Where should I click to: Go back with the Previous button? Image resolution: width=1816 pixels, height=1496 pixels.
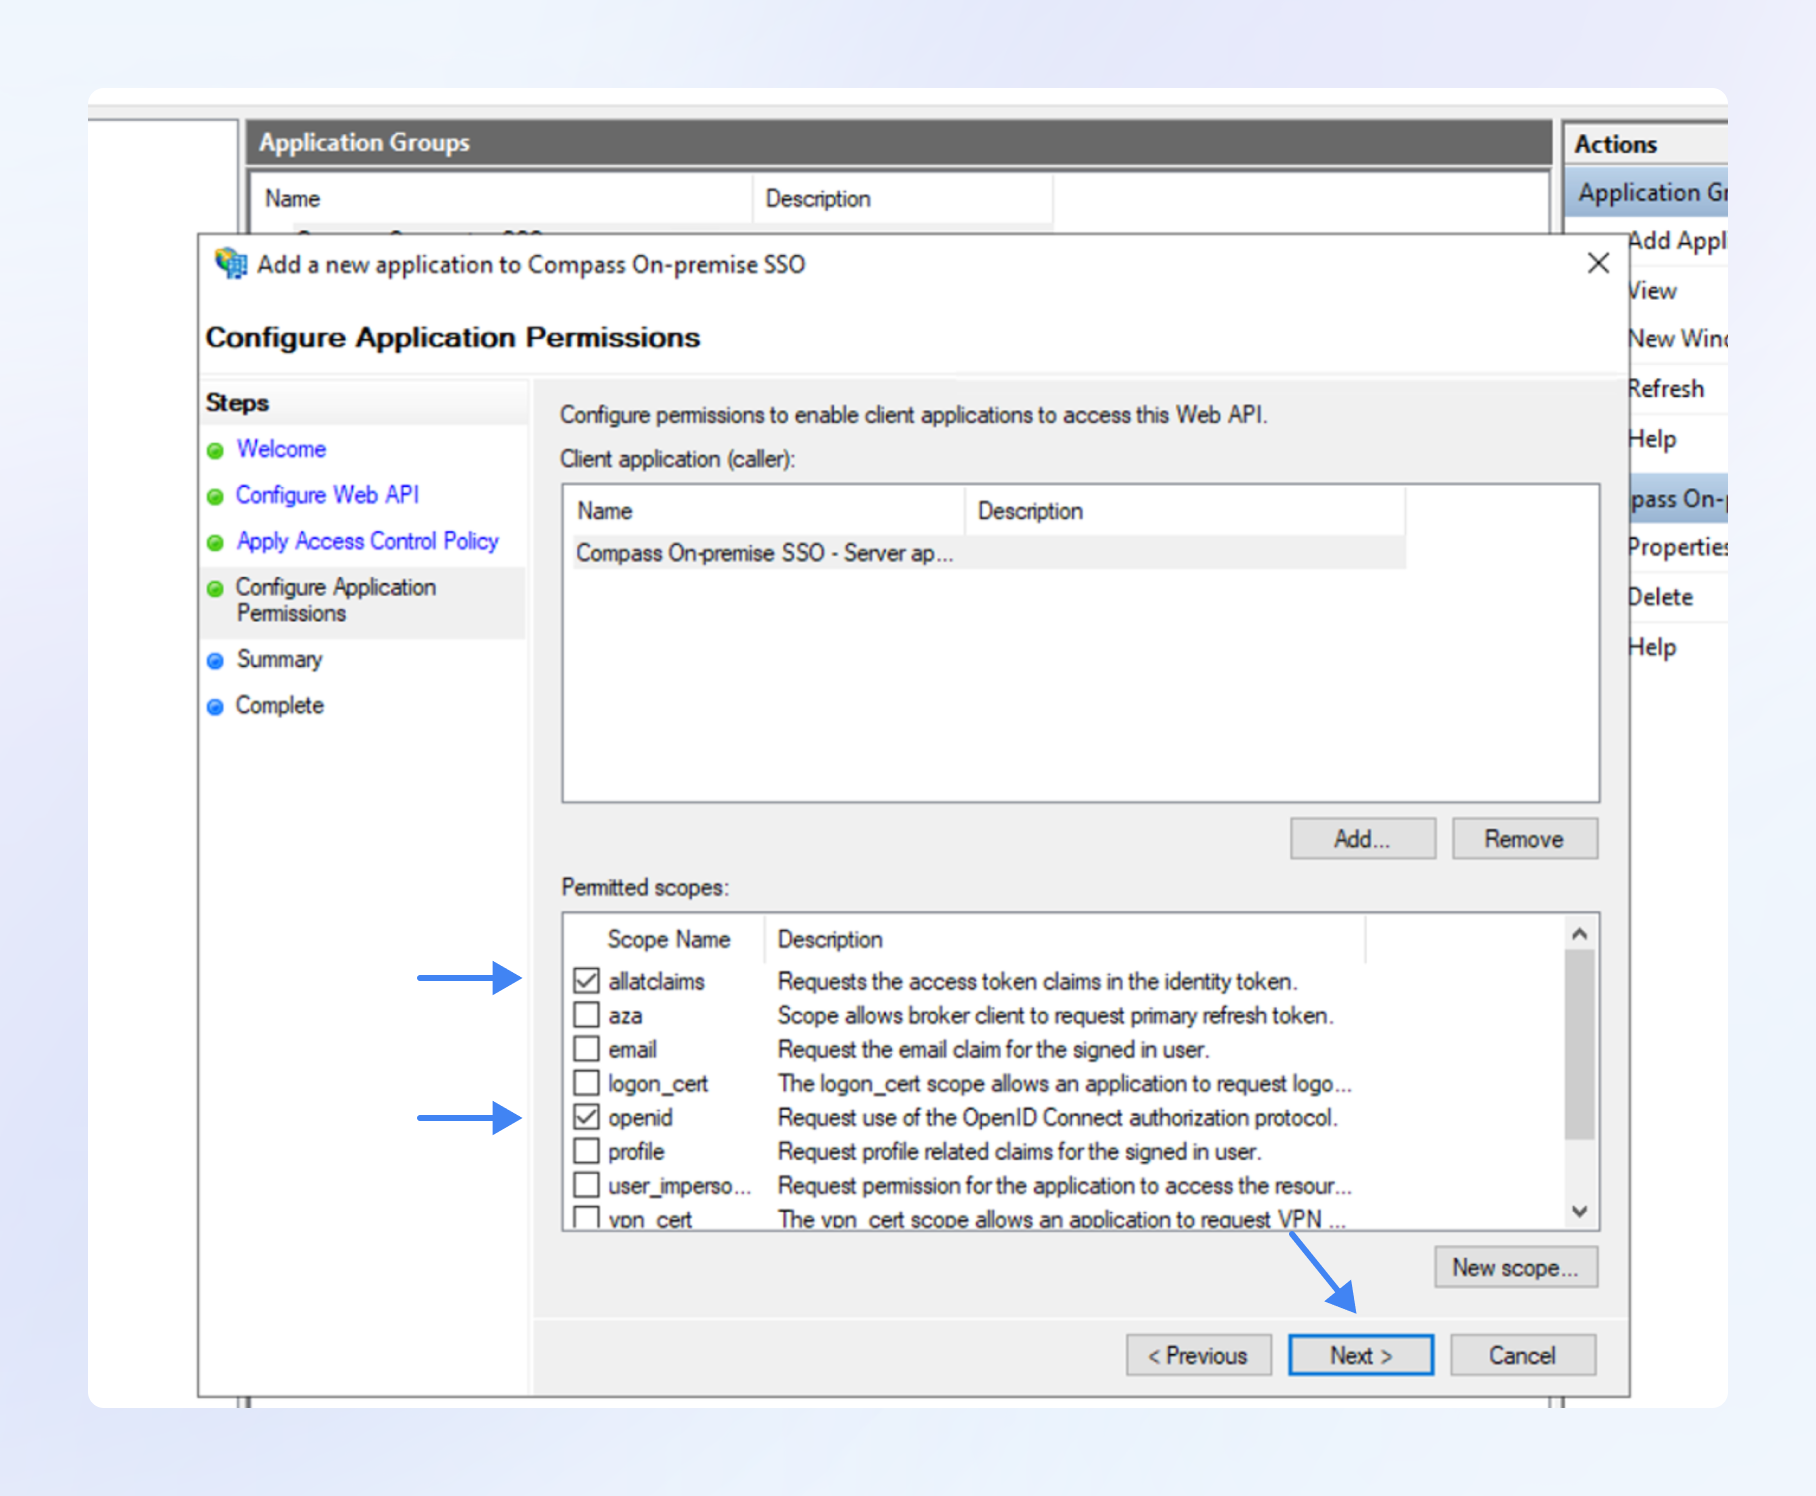point(1198,1355)
